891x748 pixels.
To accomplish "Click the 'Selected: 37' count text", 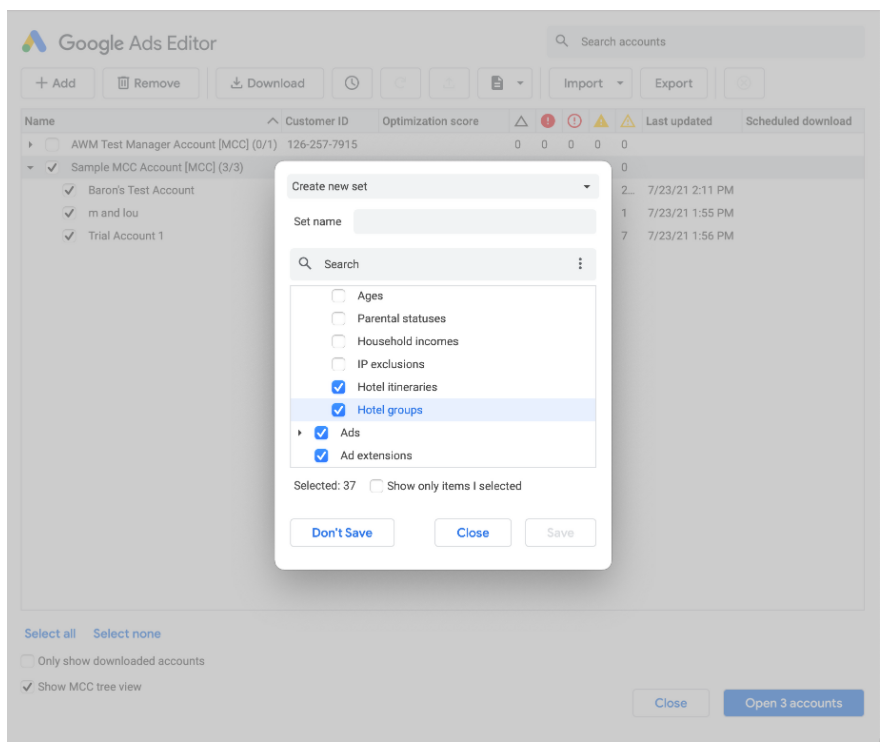I will 324,486.
